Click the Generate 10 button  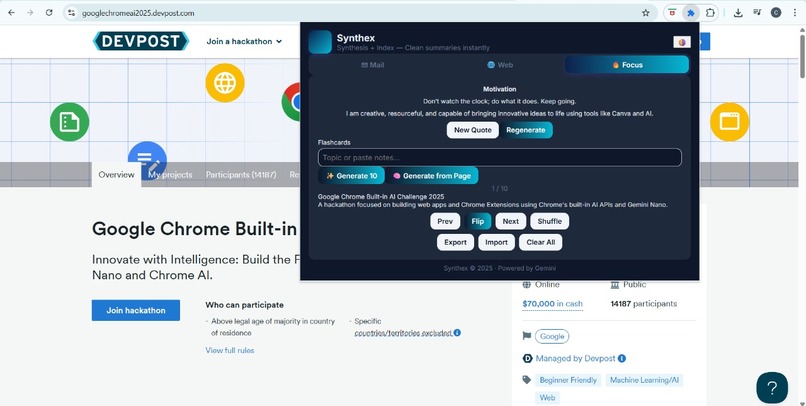point(351,176)
